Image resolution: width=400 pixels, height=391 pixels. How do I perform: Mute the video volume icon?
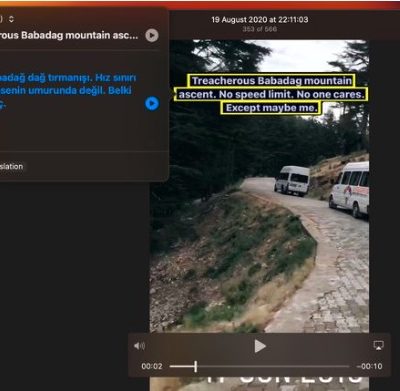click(x=139, y=346)
